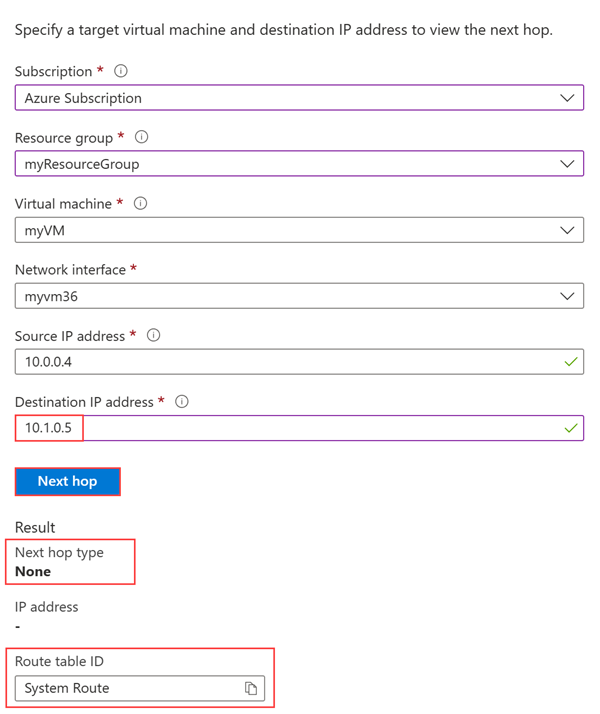The image size is (600, 714).
Task: Click the 'Next hop type' label
Action: point(59,552)
